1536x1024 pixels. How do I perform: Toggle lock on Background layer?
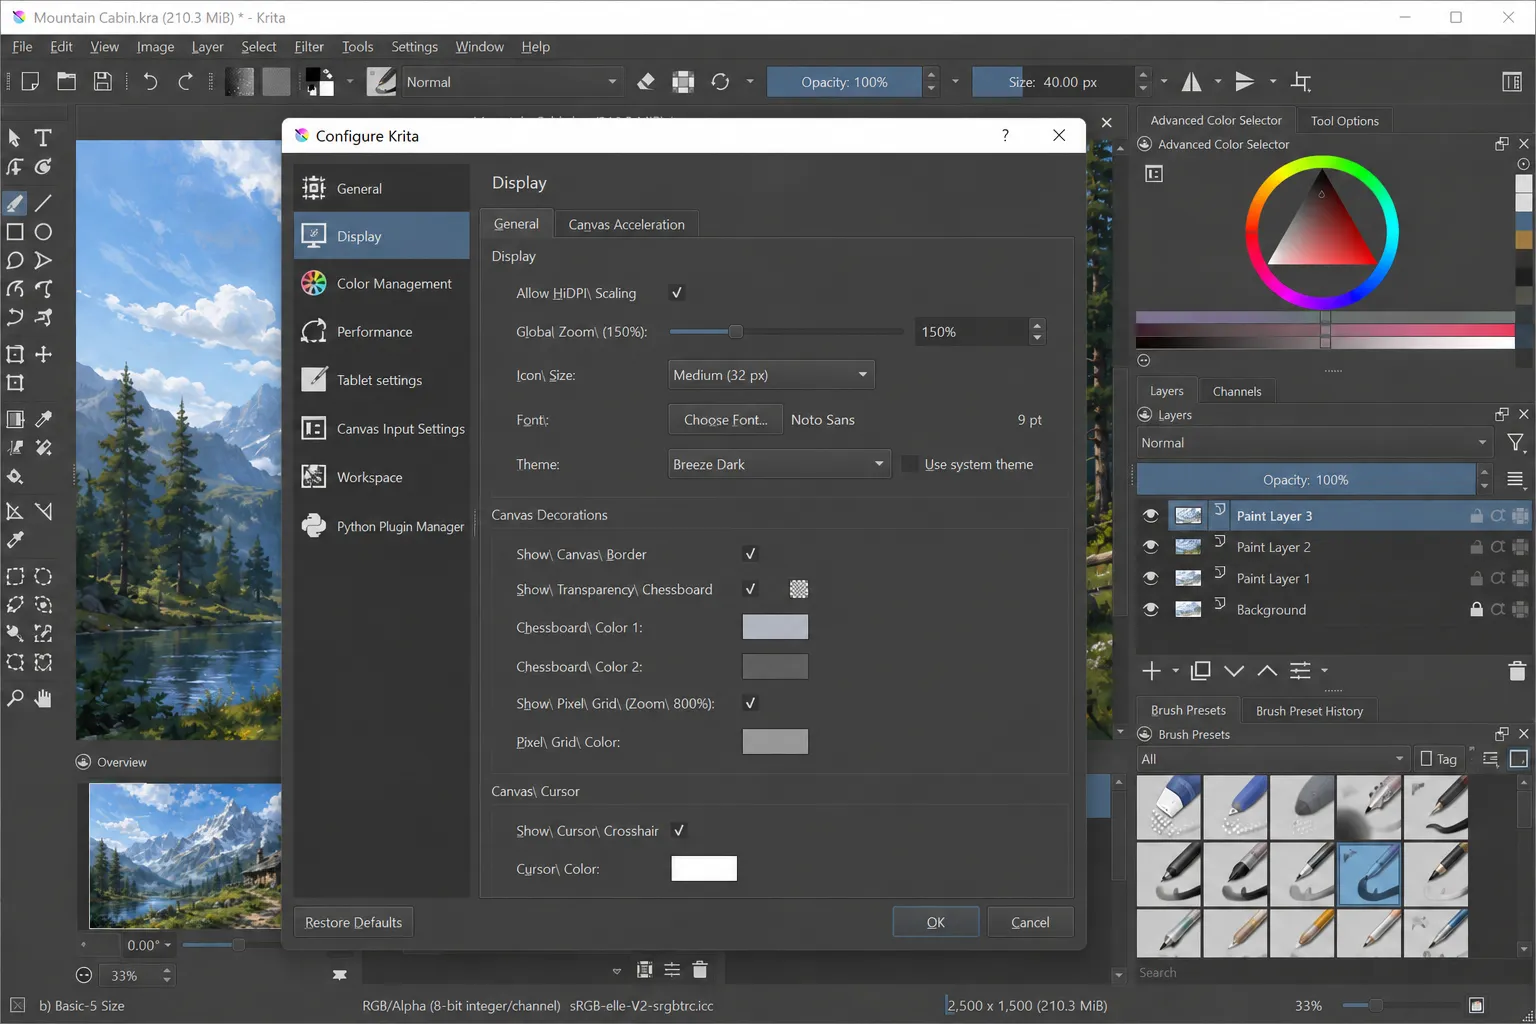pyautogui.click(x=1476, y=609)
